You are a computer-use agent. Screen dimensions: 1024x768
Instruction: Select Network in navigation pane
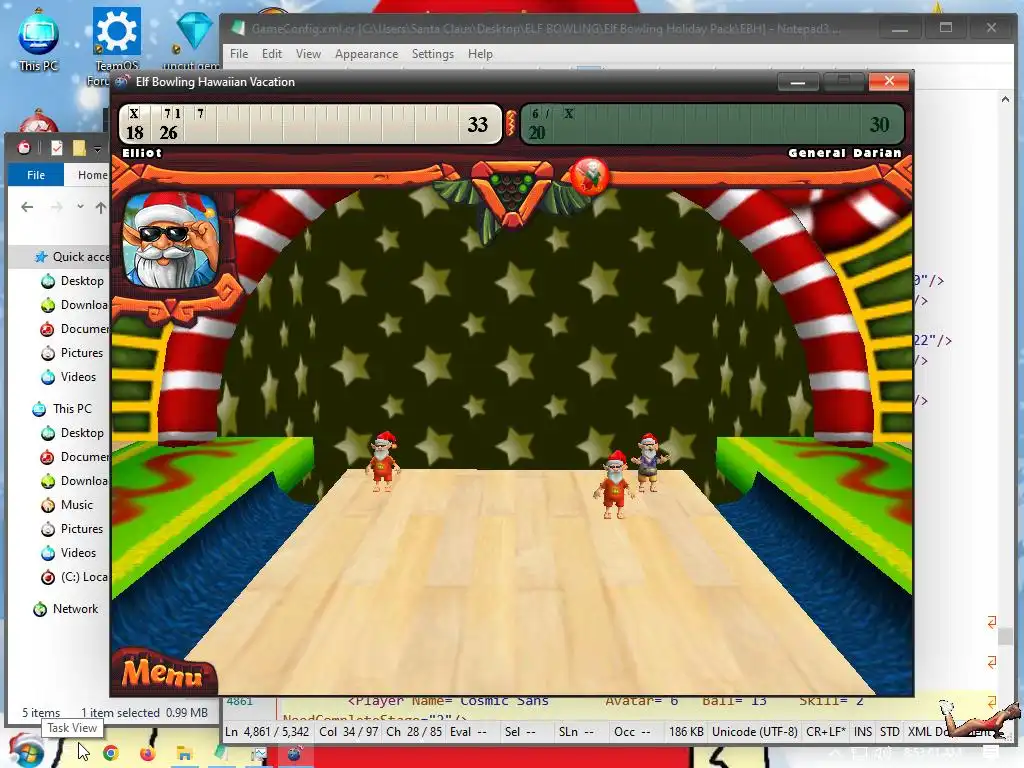click(75, 609)
